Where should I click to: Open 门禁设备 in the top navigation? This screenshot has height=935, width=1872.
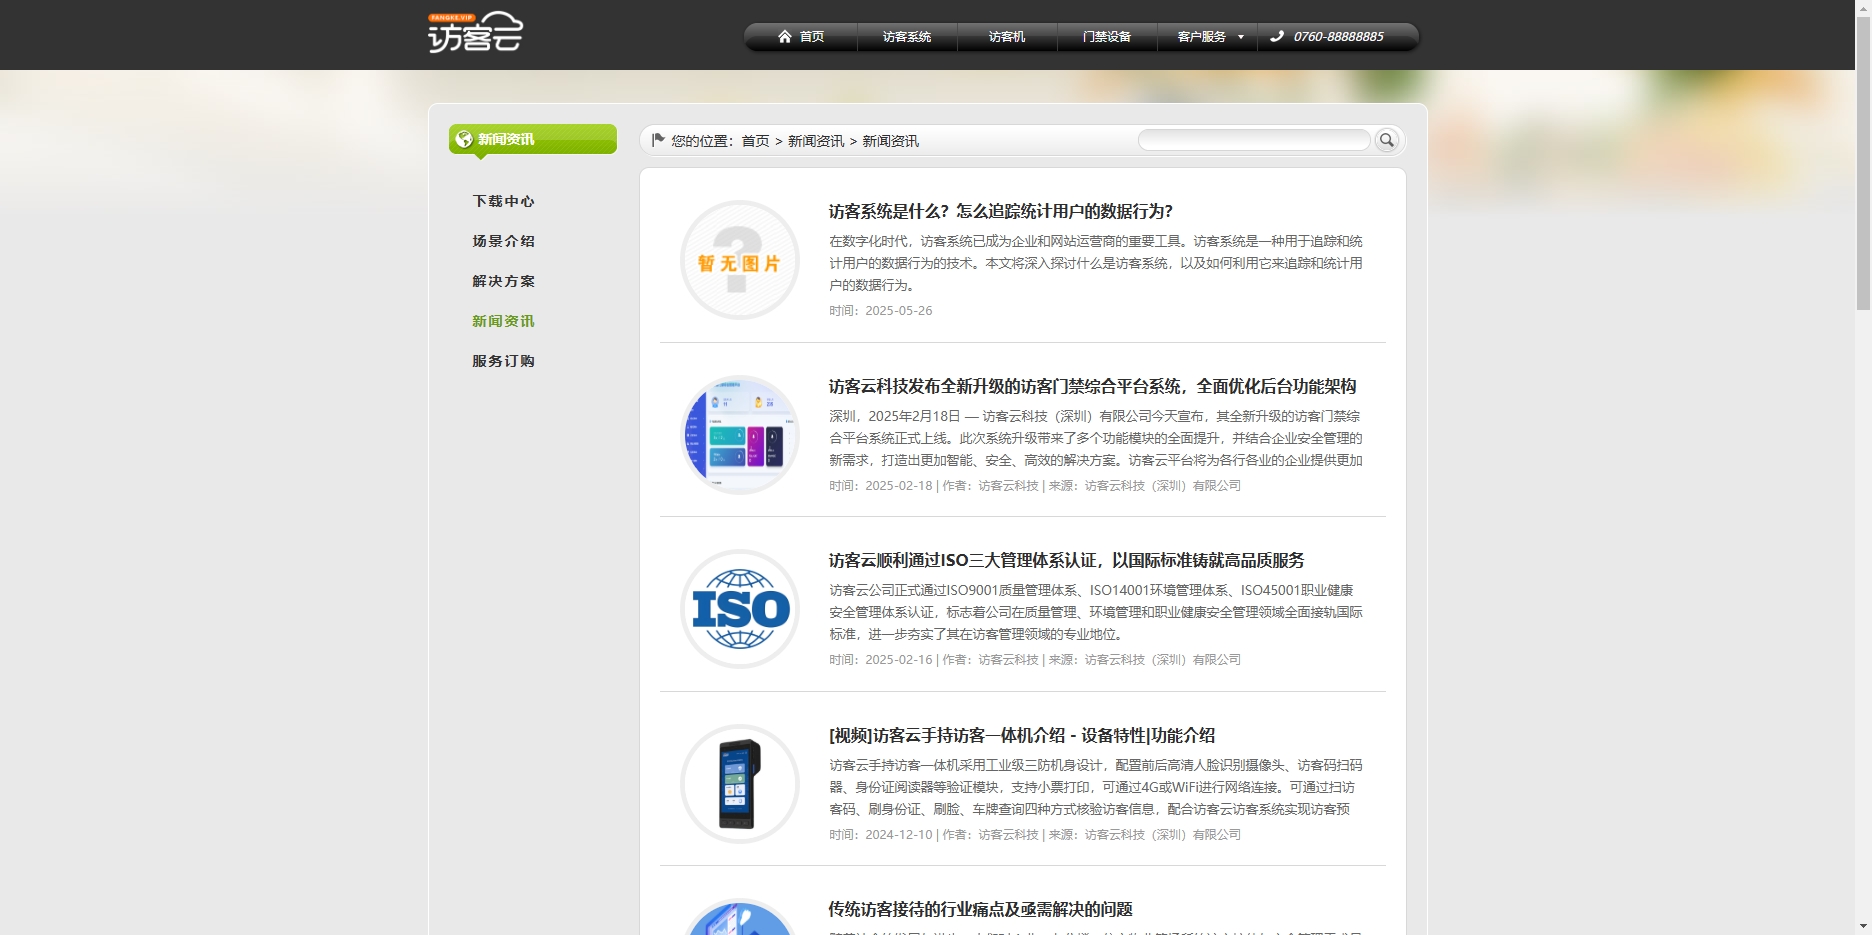click(x=1107, y=37)
